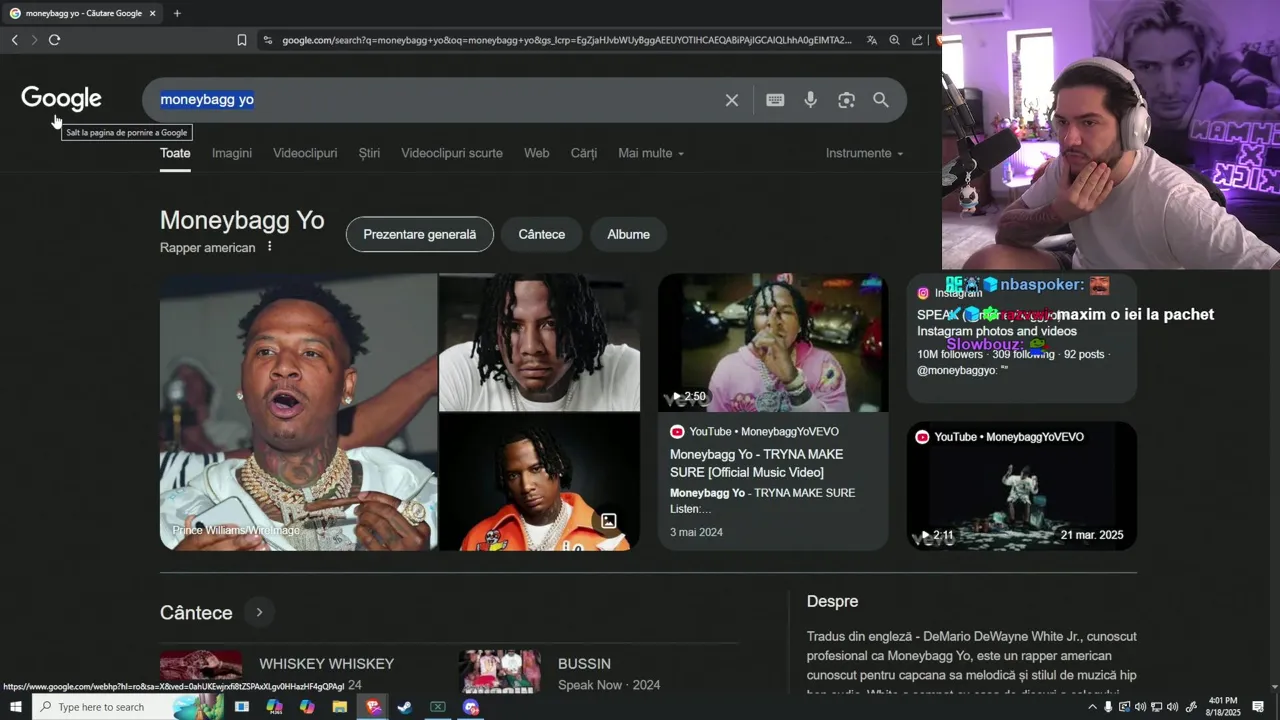The width and height of the screenshot is (1280, 720).
Task: Open the zoom magnifier in address bar
Action: tap(894, 40)
